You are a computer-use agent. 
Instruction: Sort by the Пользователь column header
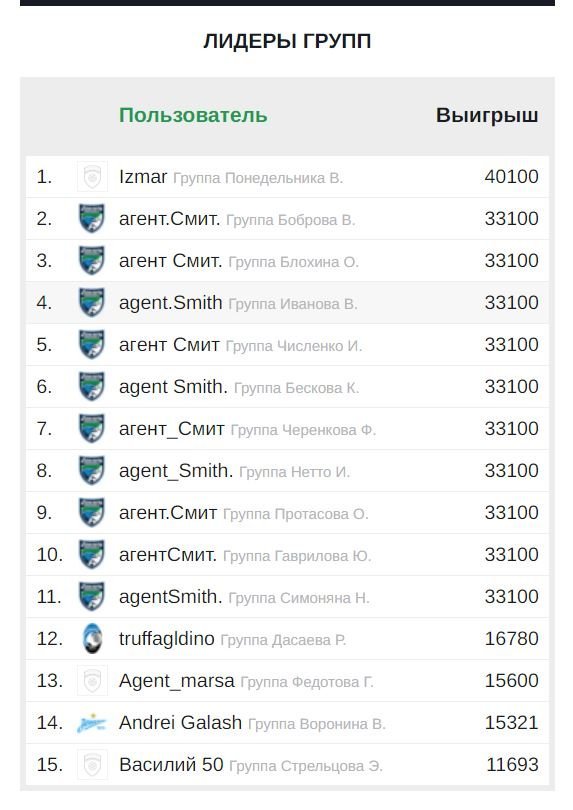193,115
